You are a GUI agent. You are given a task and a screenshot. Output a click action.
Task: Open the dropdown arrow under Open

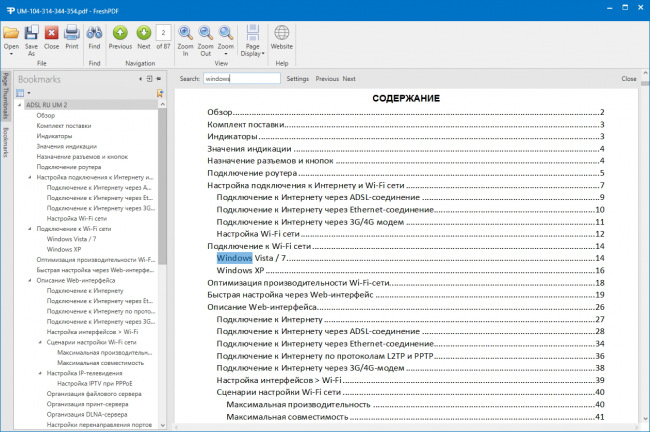[11, 54]
